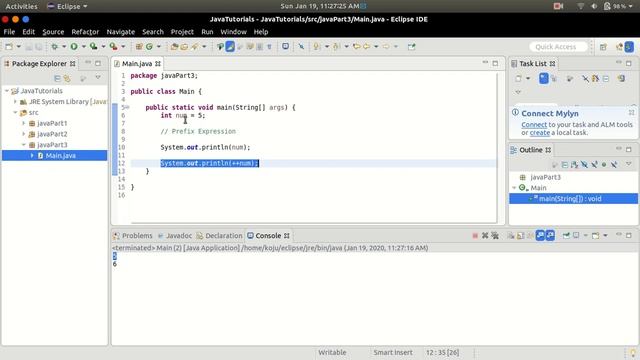Click the Search flashlight toolbar icon

[x=195, y=47]
